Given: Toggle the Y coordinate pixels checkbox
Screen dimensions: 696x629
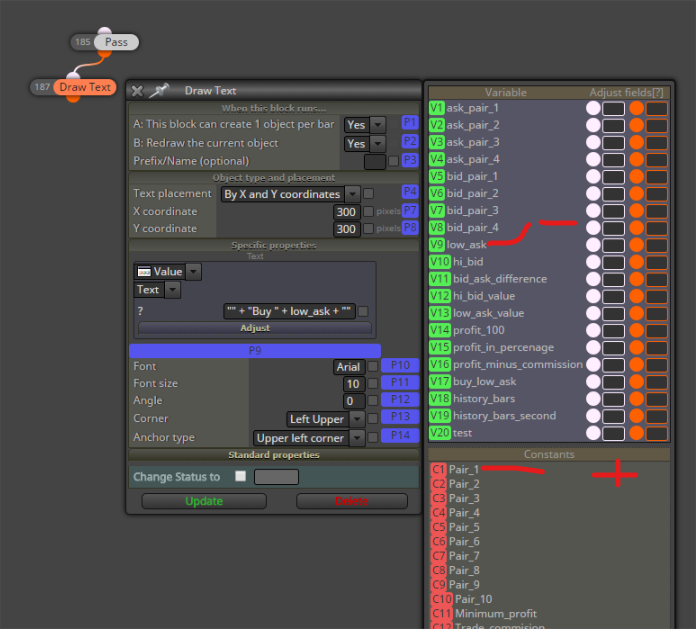Looking at the screenshot, I should coord(368,229).
